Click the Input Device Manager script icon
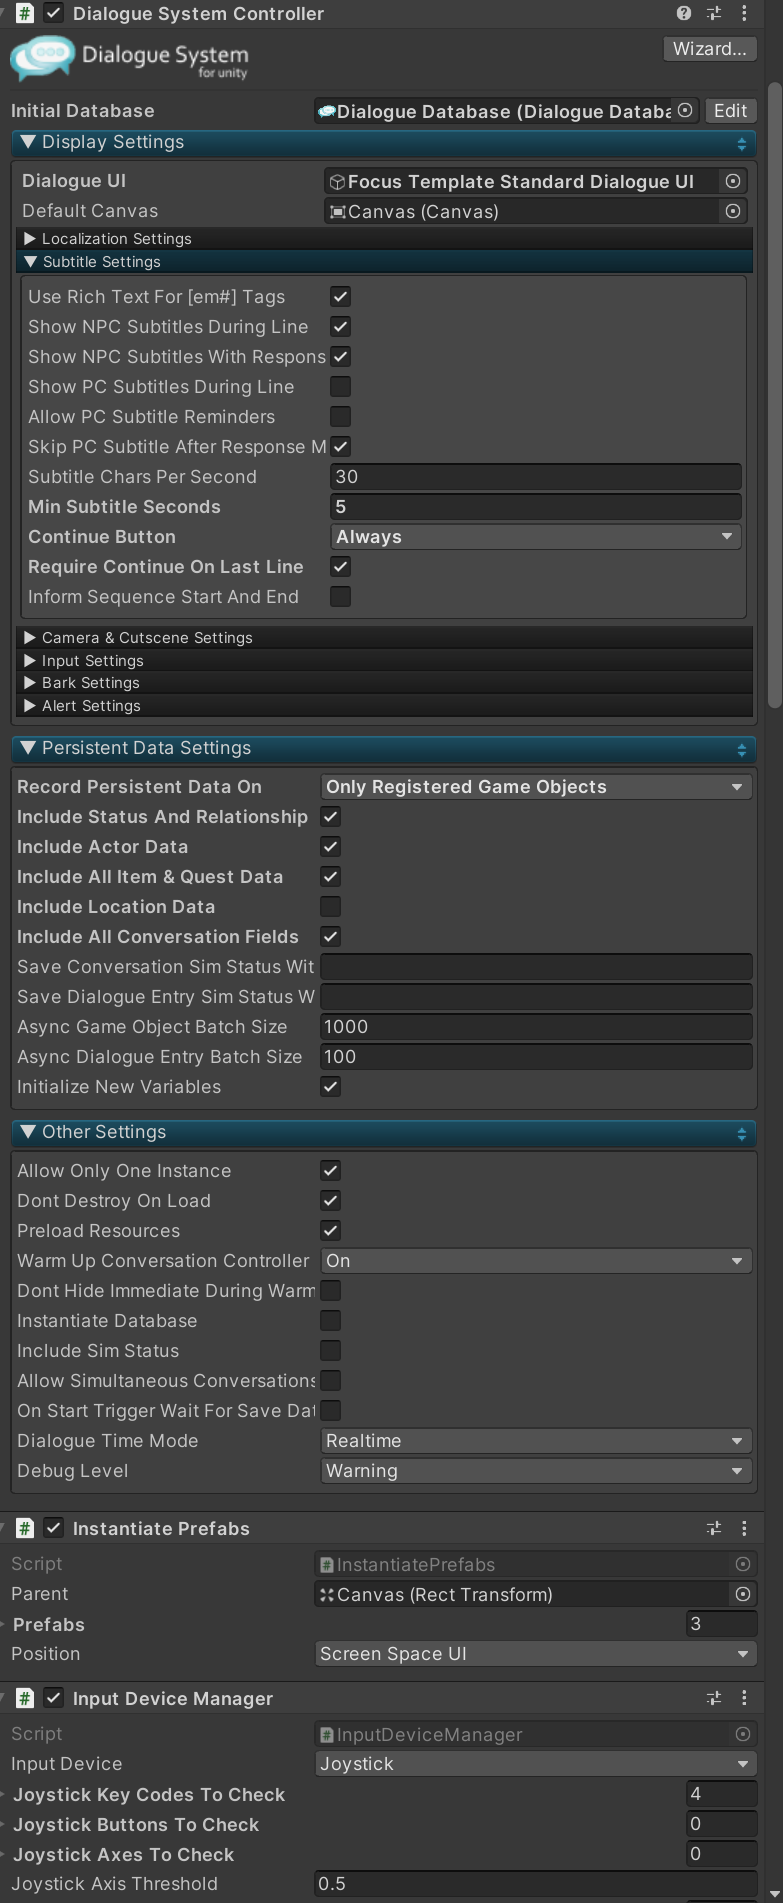The height and width of the screenshot is (1903, 783). point(25,1698)
